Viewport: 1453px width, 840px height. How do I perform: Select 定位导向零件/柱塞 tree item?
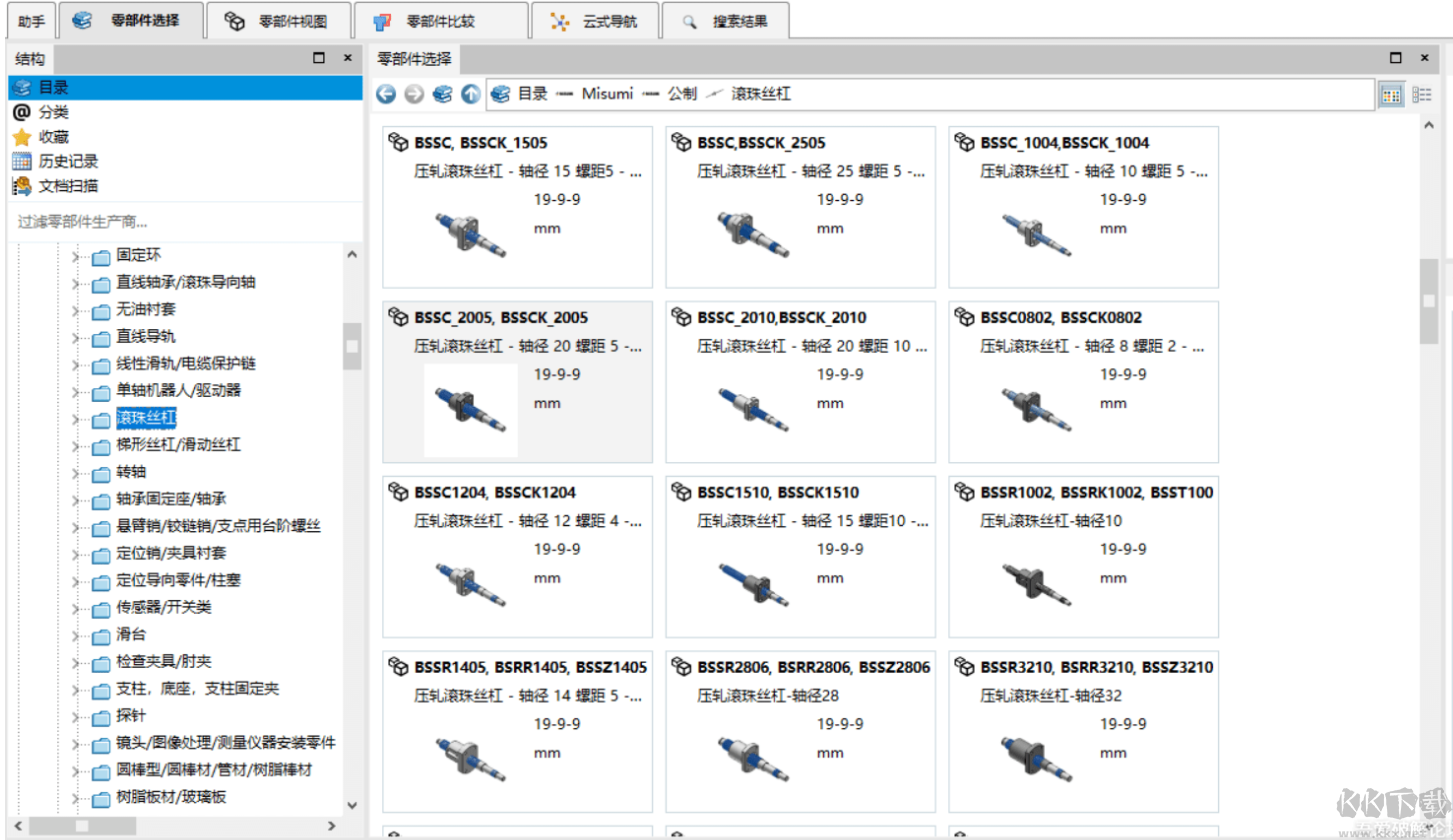pyautogui.click(x=178, y=580)
